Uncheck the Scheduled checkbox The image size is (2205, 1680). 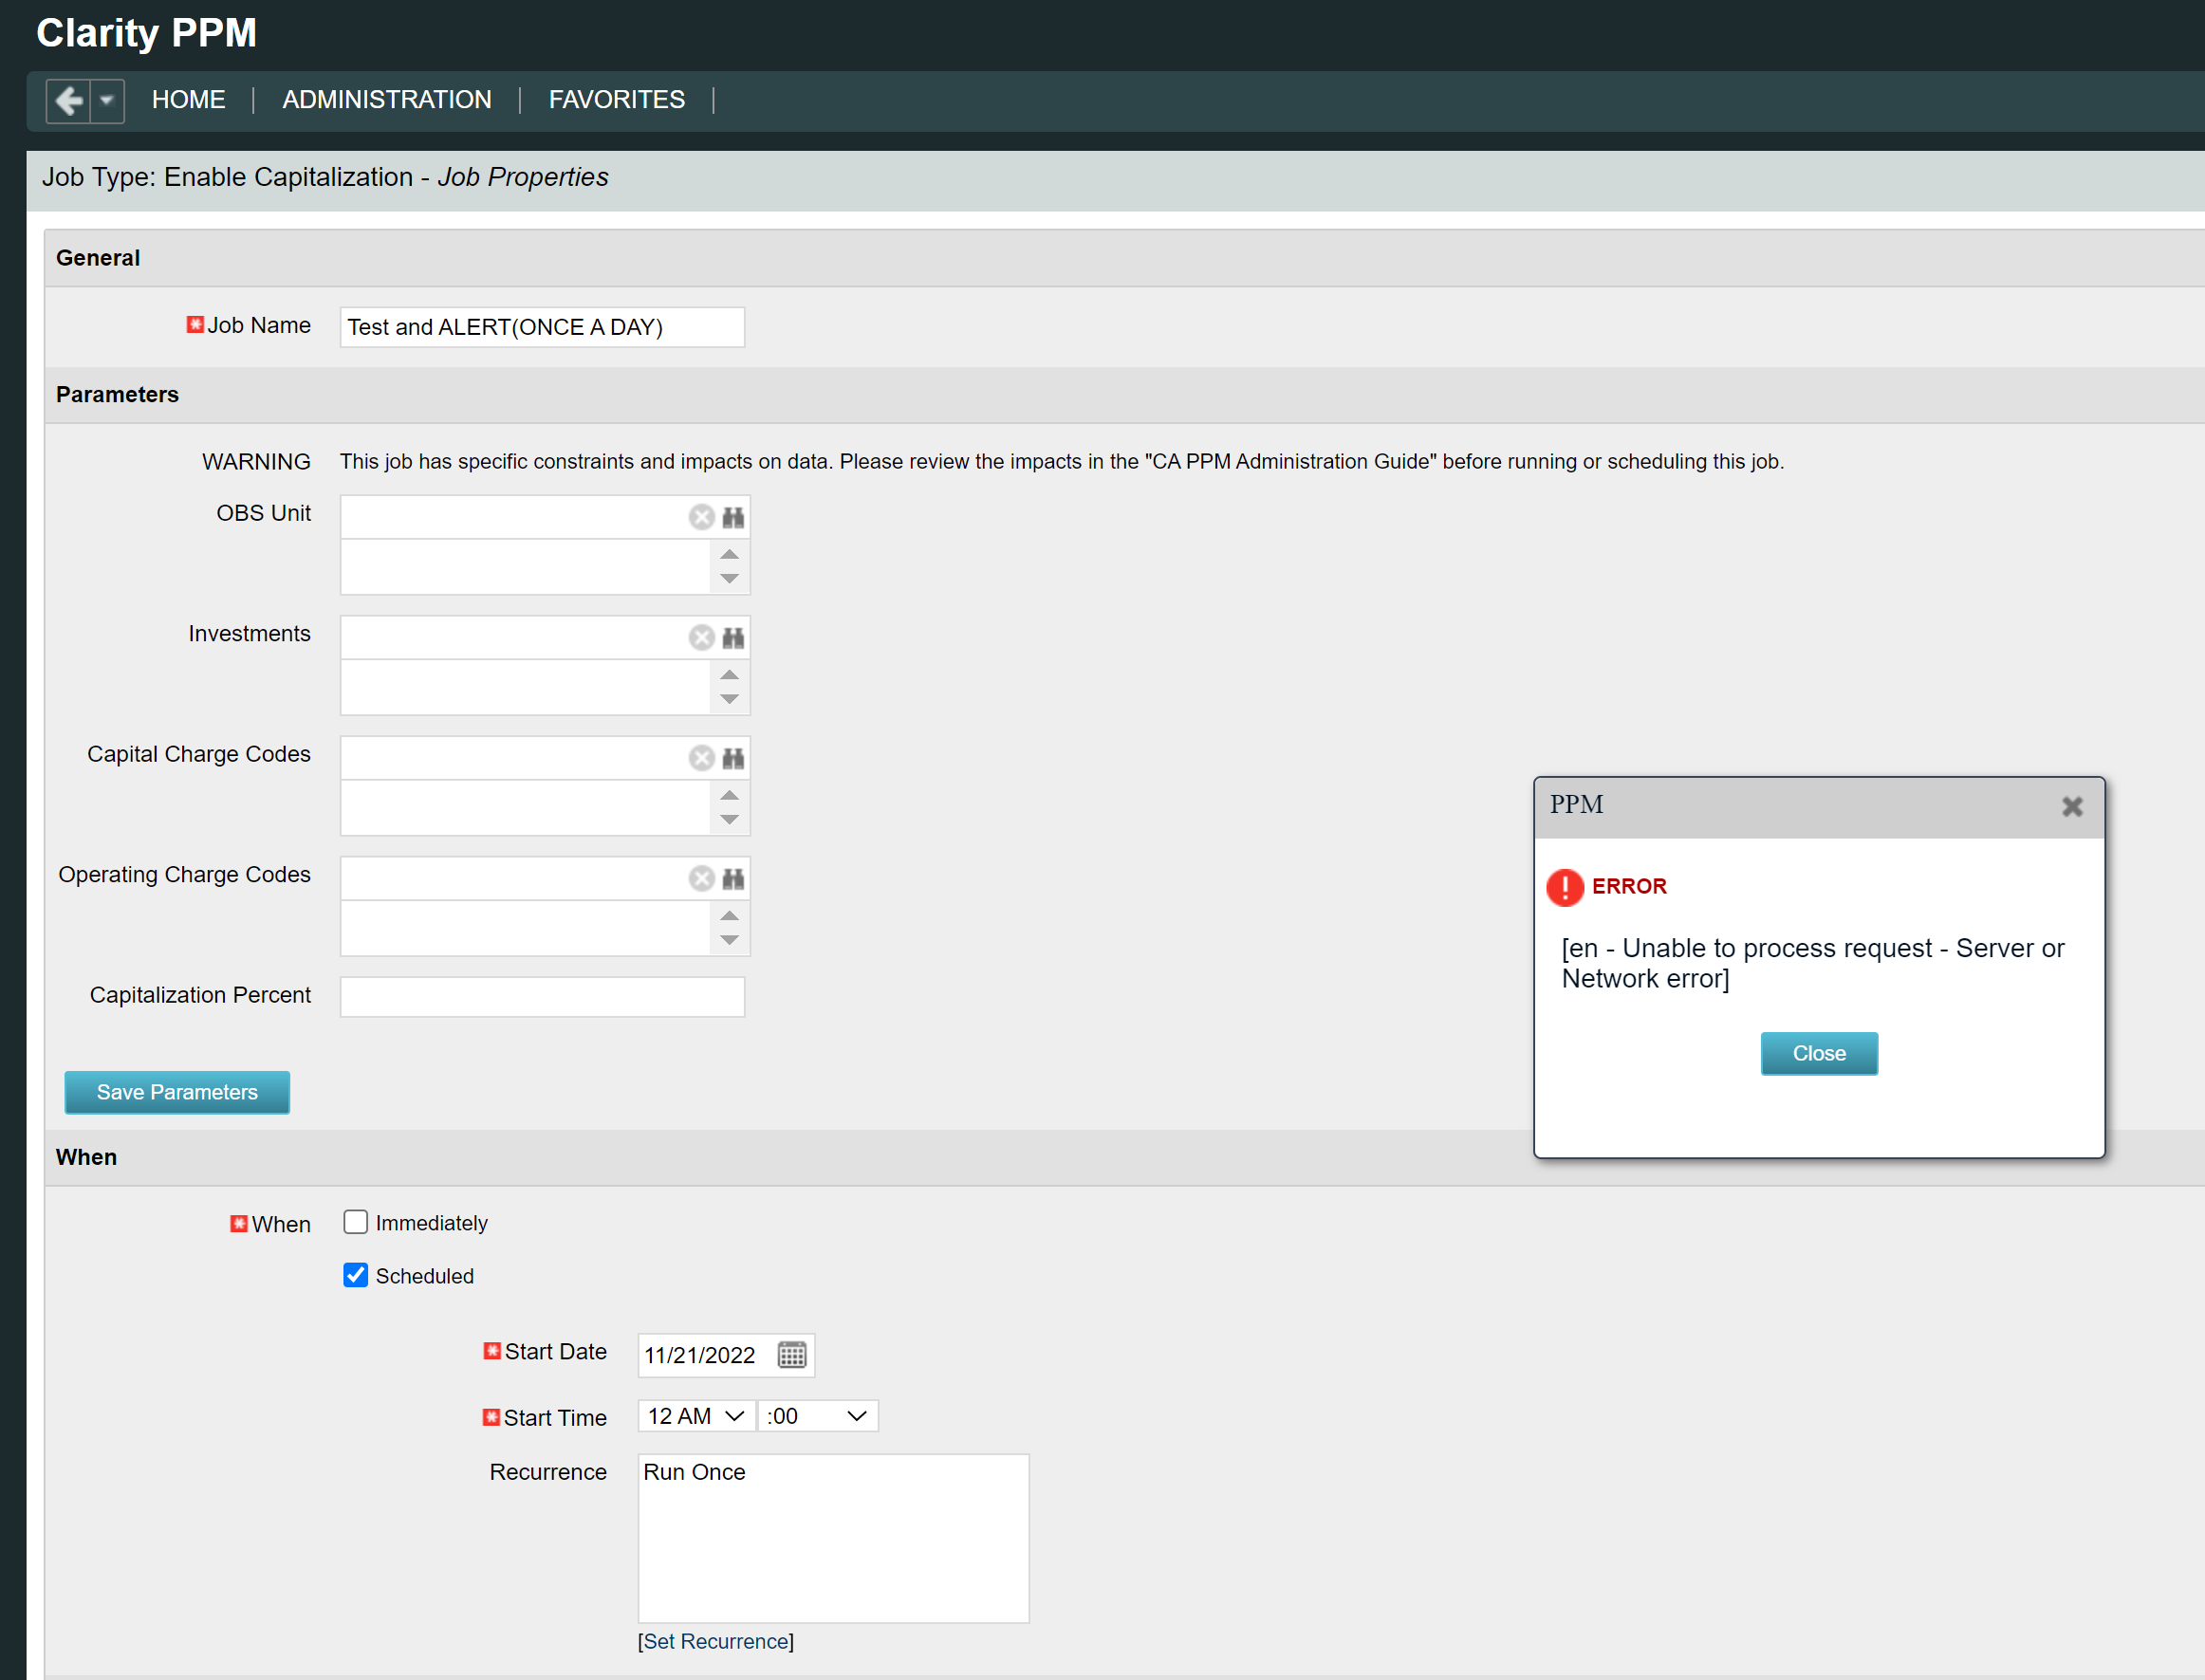[355, 1275]
